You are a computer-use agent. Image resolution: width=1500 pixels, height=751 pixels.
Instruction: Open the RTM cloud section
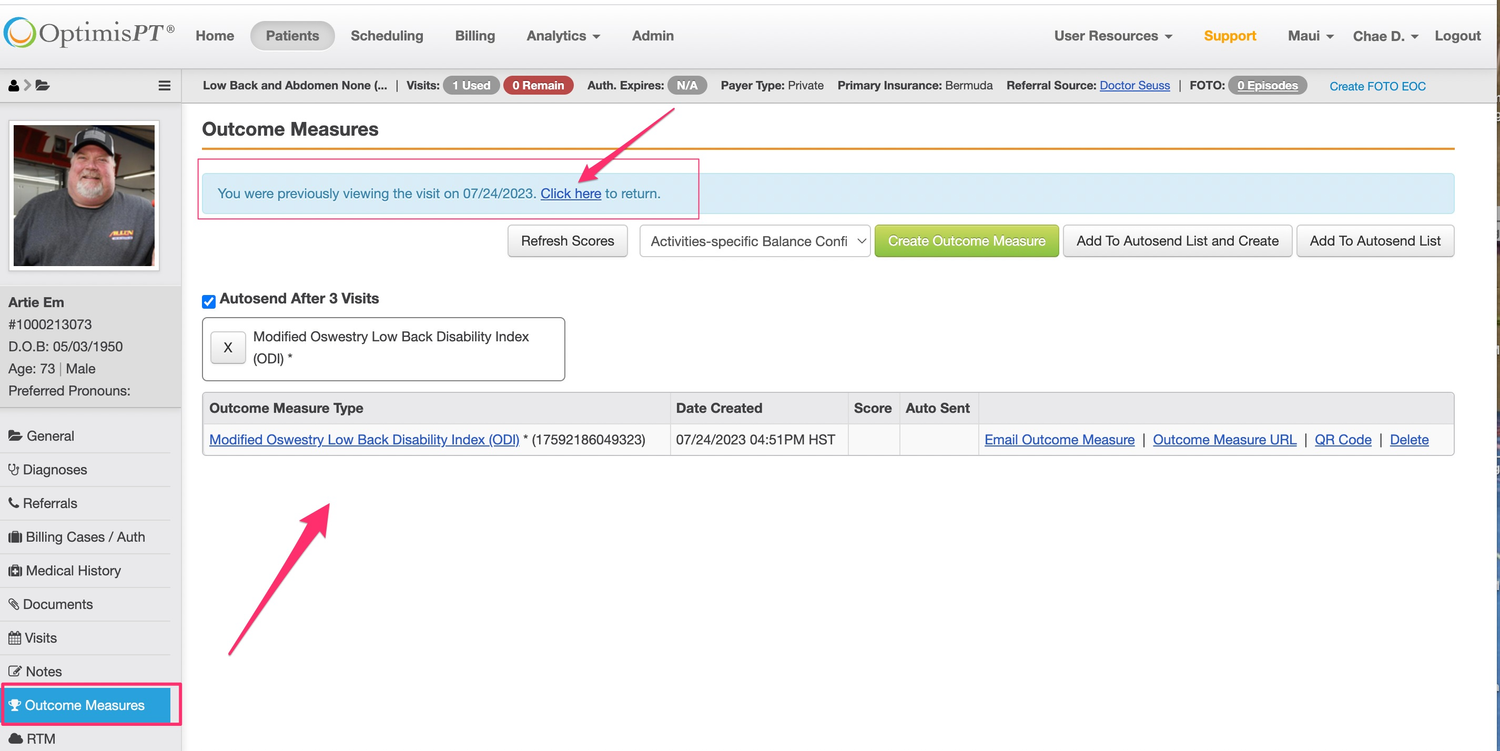(40, 739)
